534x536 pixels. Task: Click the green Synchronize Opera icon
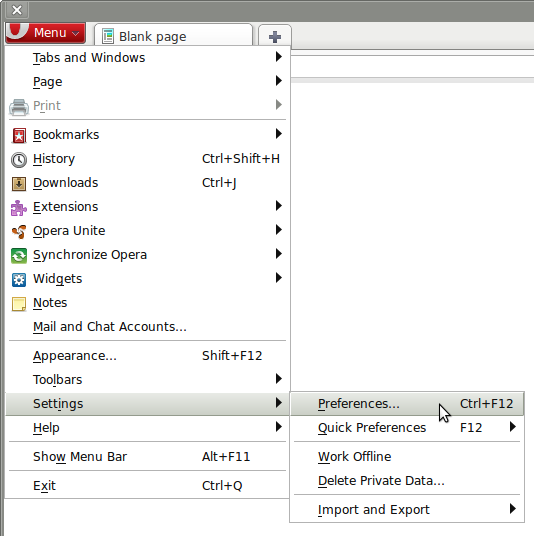(x=19, y=256)
